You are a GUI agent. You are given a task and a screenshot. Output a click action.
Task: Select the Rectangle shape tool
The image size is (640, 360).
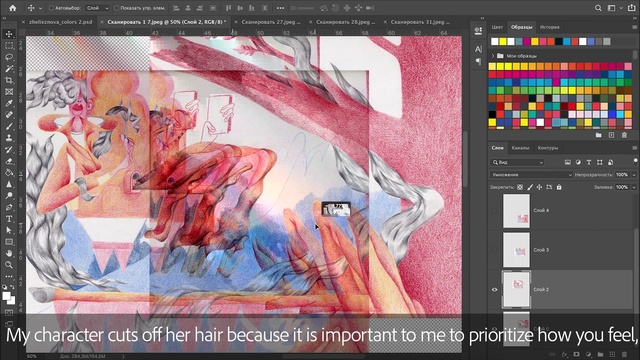9,242
